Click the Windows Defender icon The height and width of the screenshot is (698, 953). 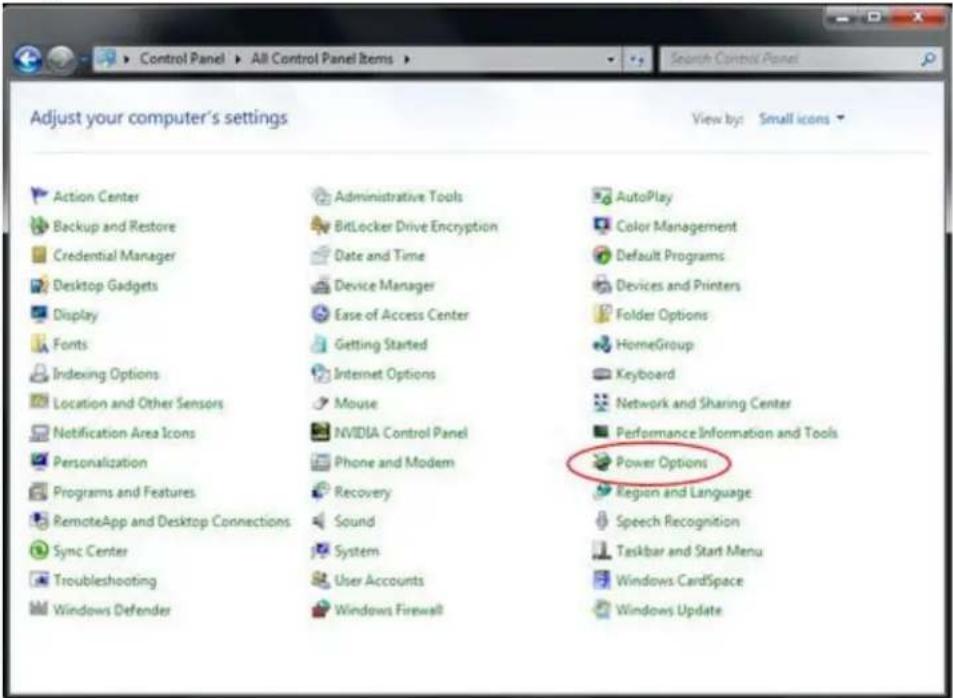(39, 609)
